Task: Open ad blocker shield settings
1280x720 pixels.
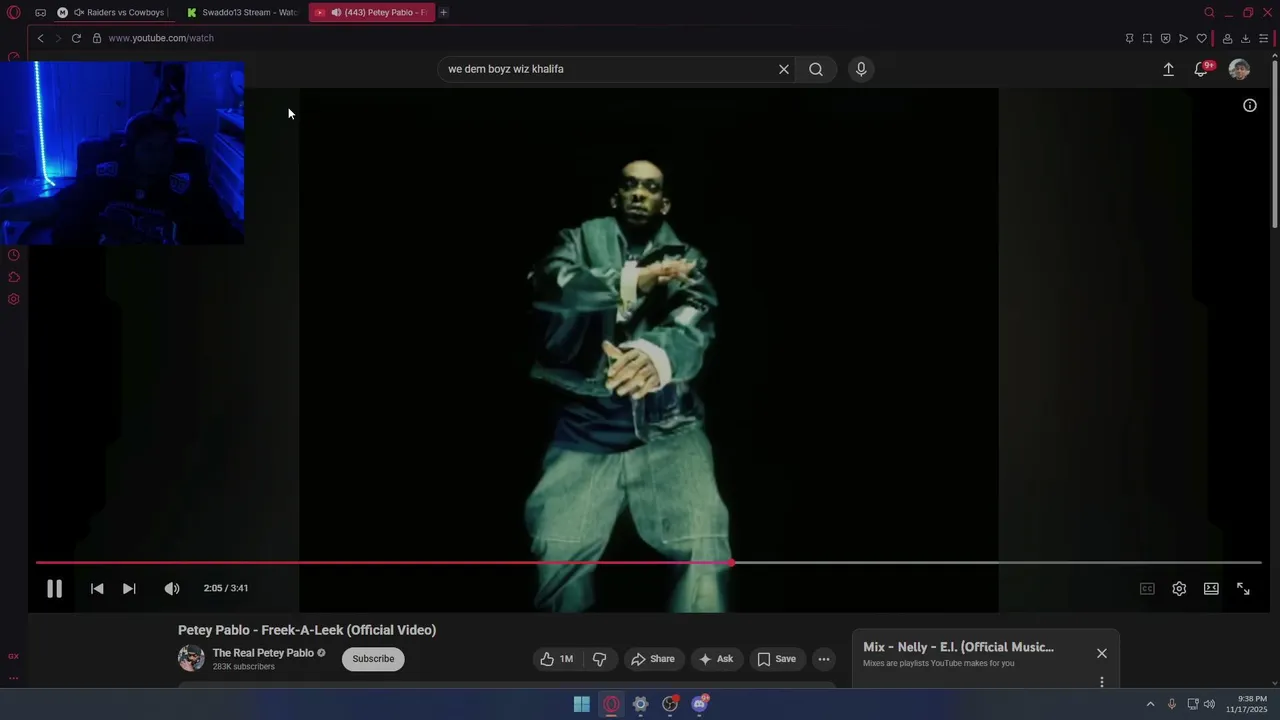Action: 1165,38
